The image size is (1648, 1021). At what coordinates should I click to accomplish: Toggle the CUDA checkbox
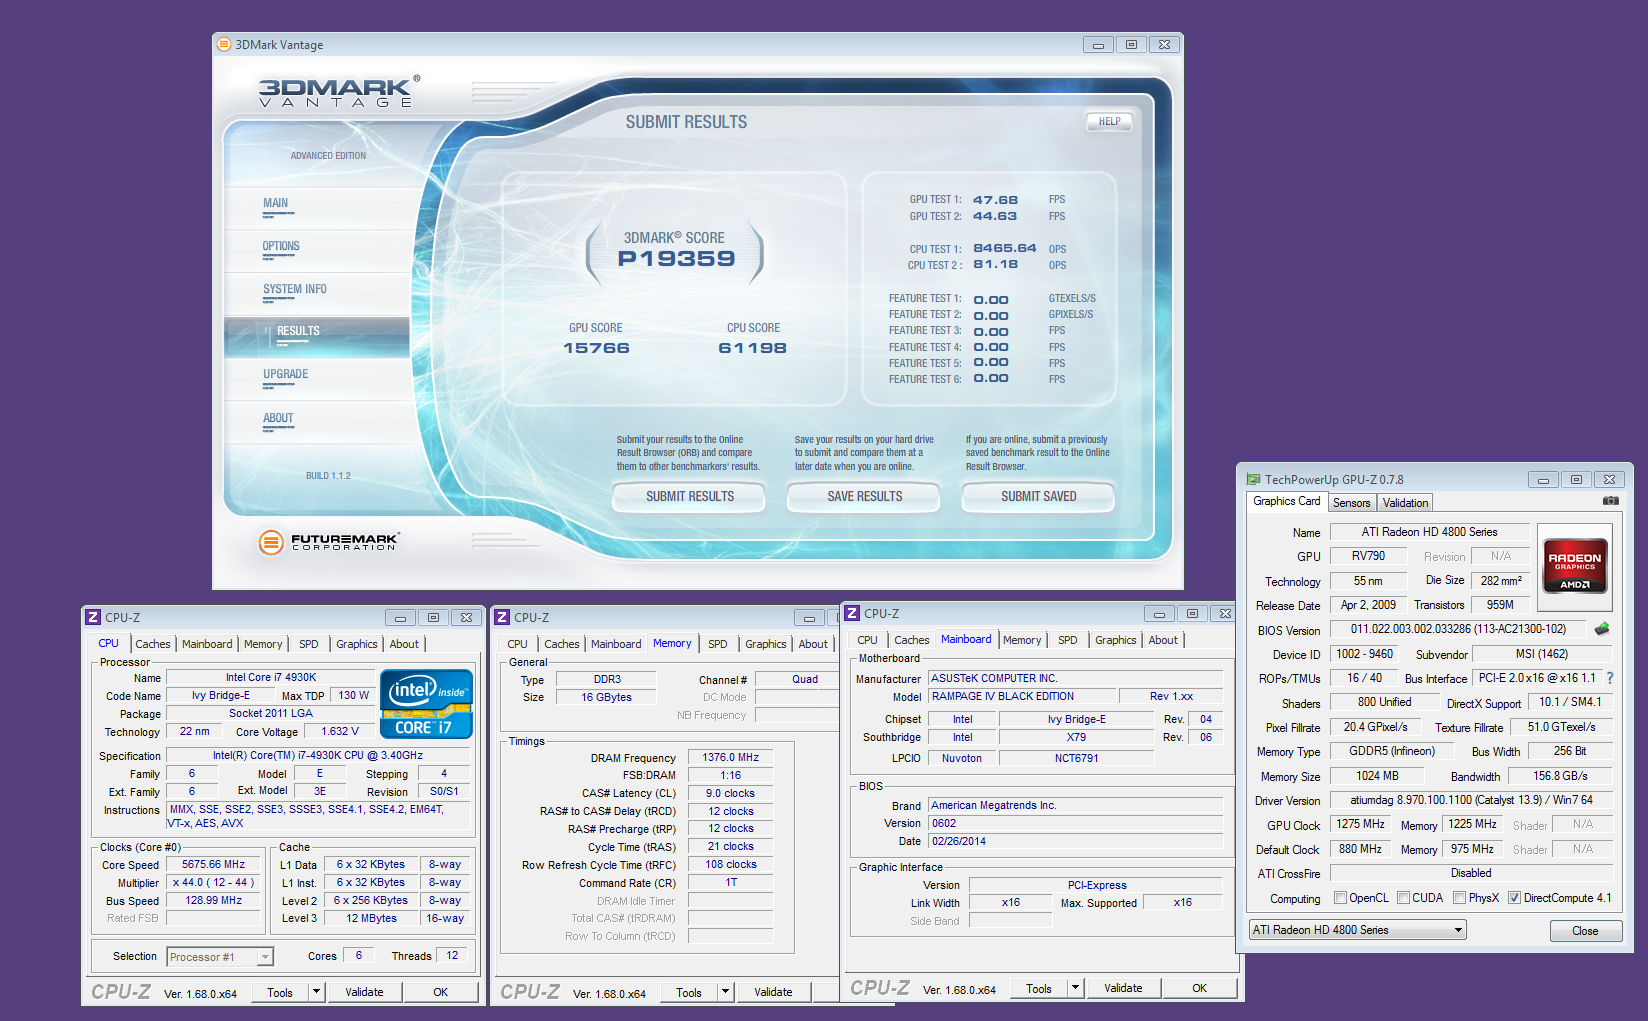tap(1403, 898)
